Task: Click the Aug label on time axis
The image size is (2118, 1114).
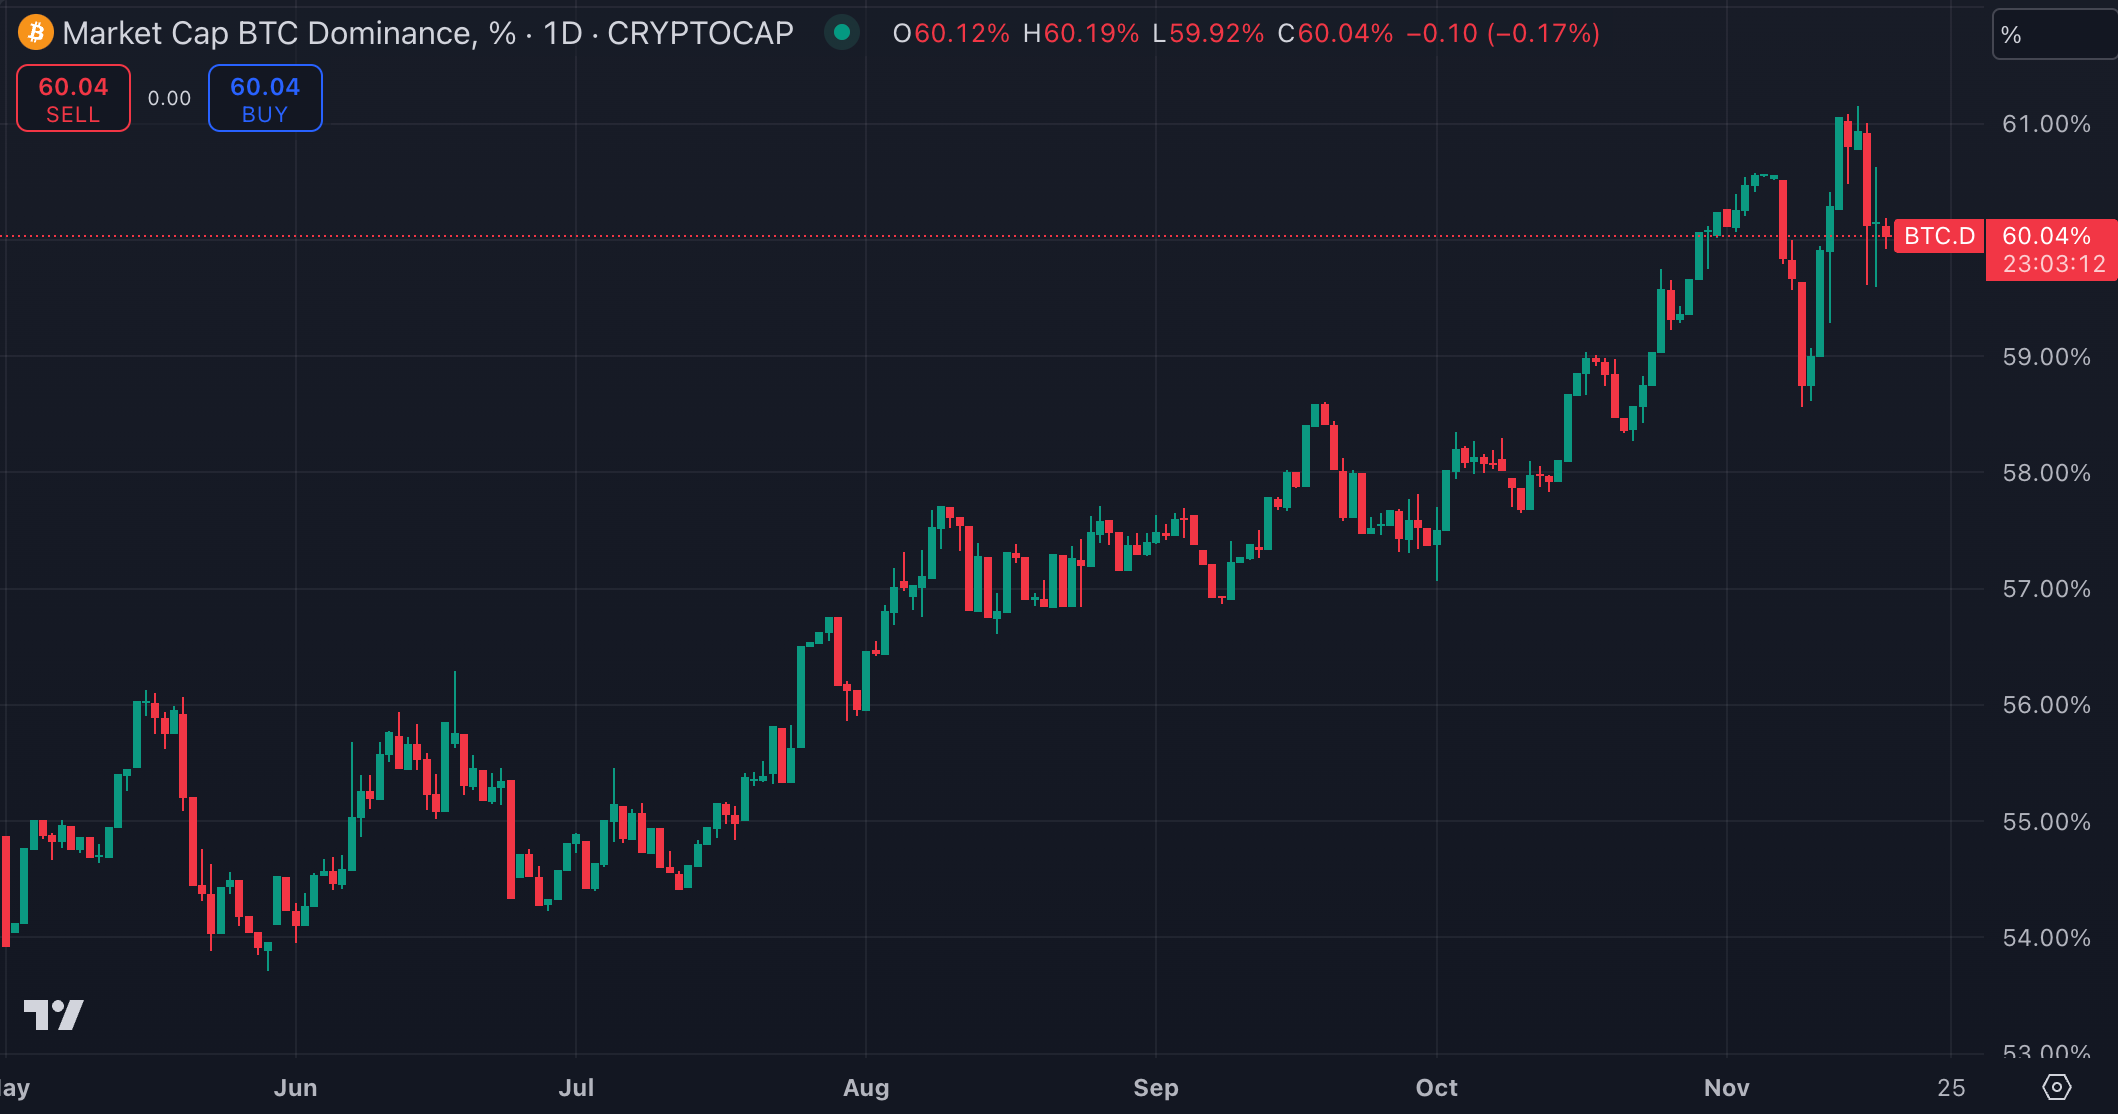Action: point(866,1088)
